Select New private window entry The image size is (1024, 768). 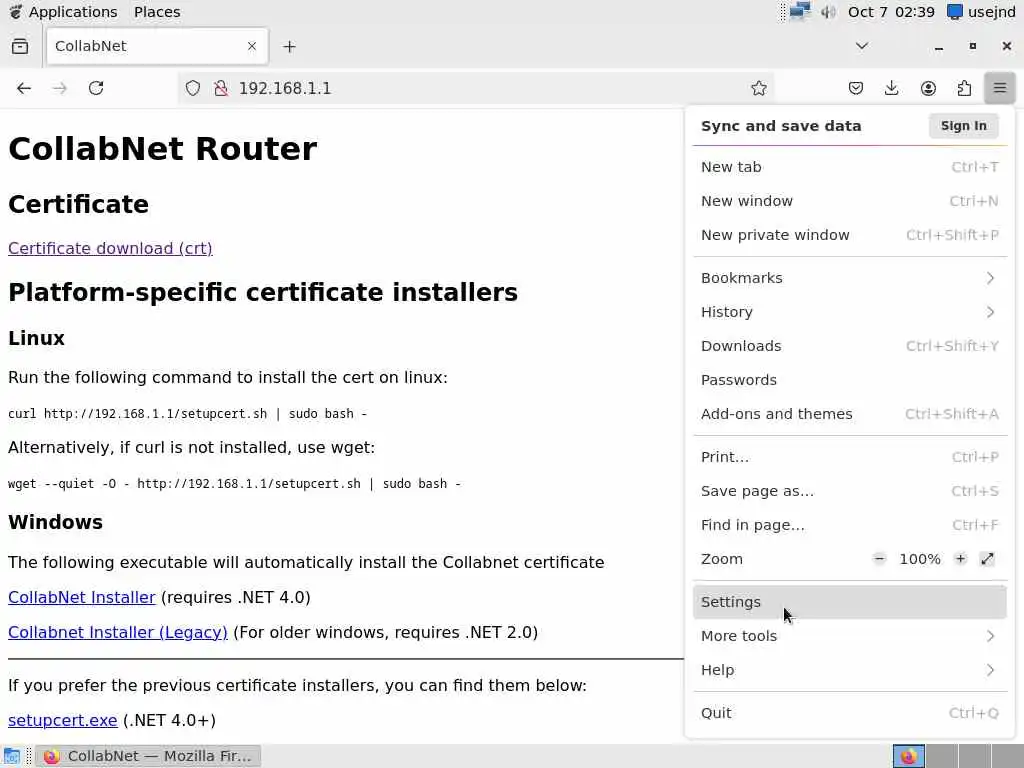pos(850,235)
